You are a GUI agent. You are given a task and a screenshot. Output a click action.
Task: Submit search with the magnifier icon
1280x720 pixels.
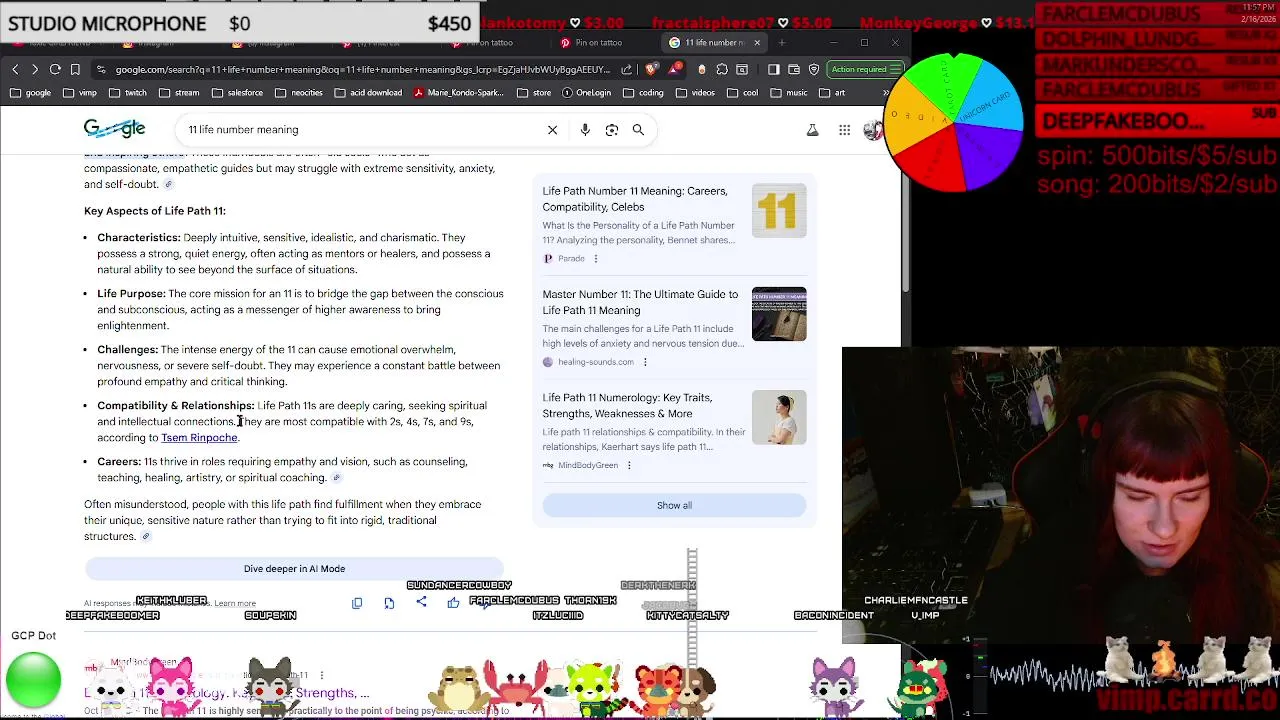coord(638,129)
